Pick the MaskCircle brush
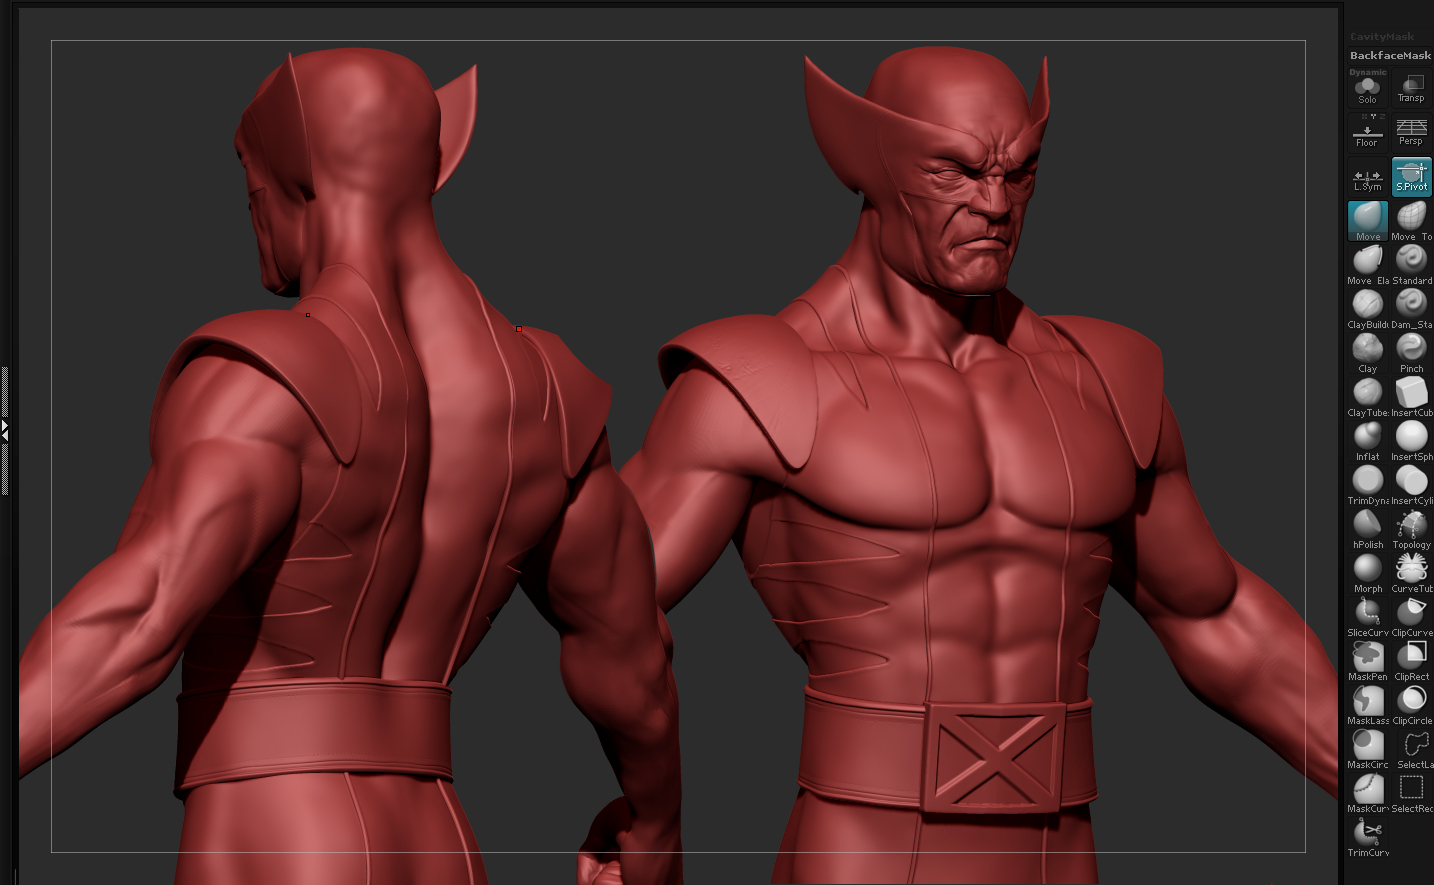The image size is (1434, 885). 1367,749
